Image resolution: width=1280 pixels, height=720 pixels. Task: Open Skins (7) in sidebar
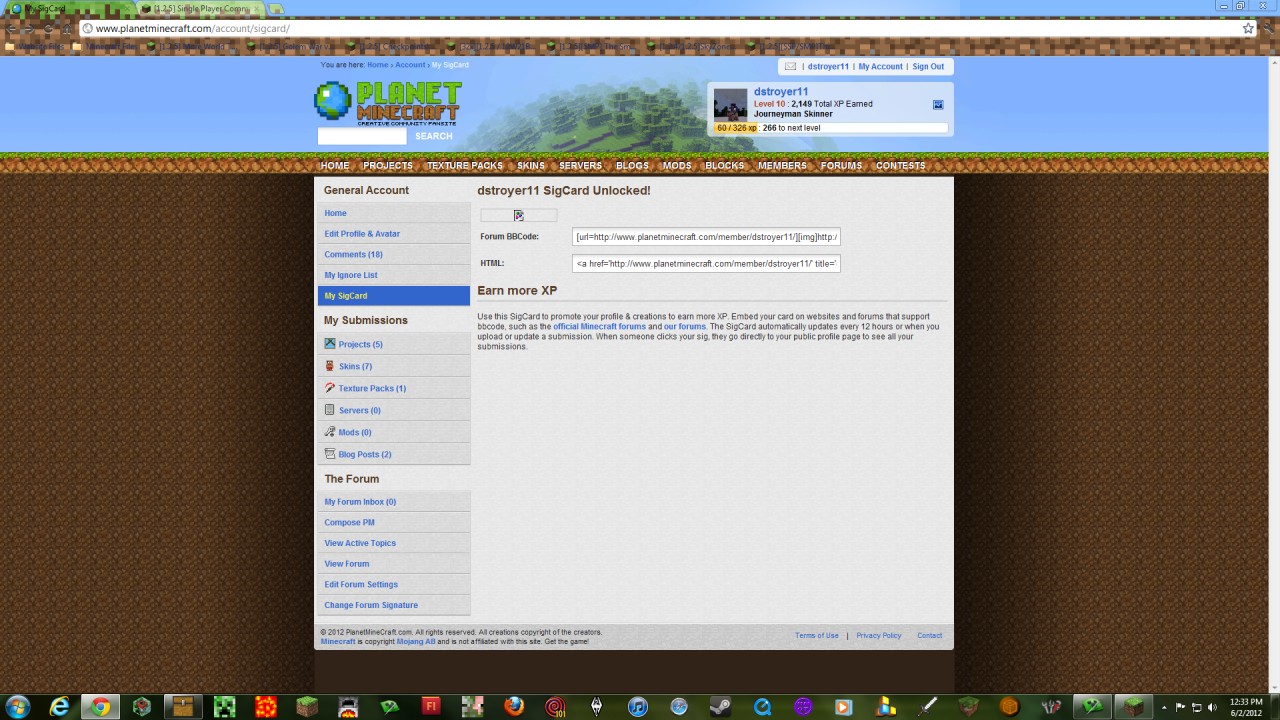355,366
